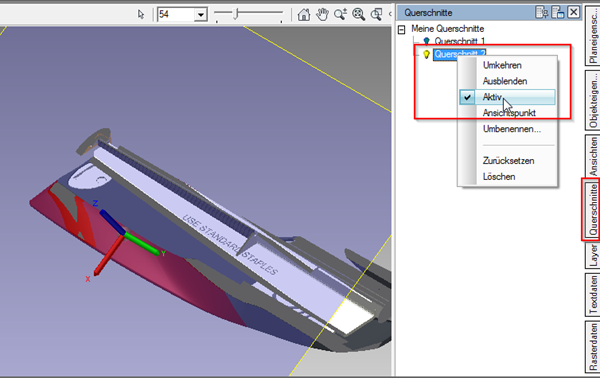
Task: Choose Löschen from the context menu
Action: pos(499,177)
